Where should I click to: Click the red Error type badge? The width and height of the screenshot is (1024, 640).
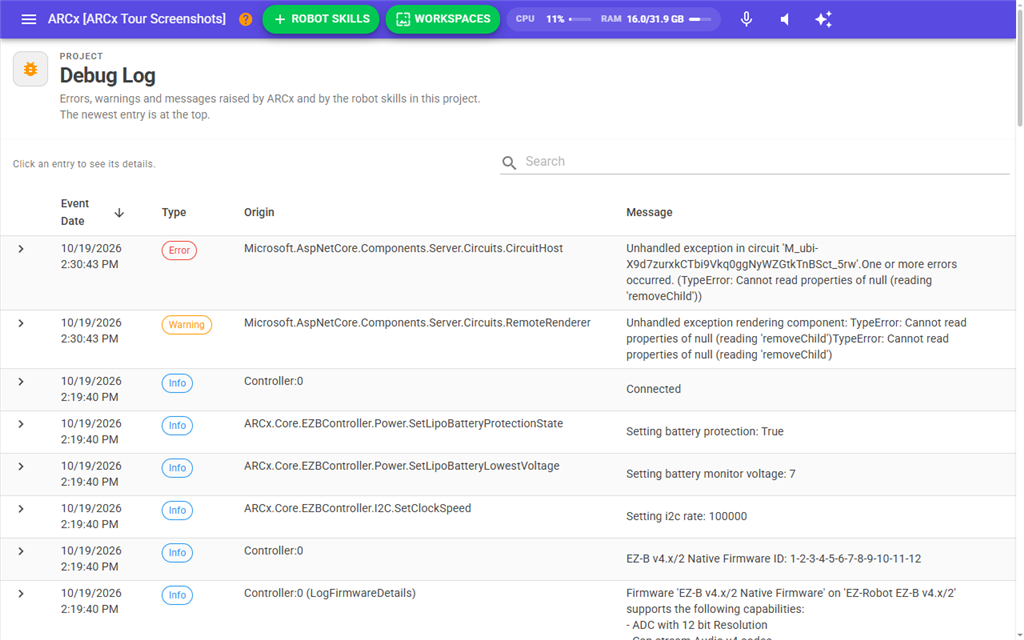tap(179, 250)
